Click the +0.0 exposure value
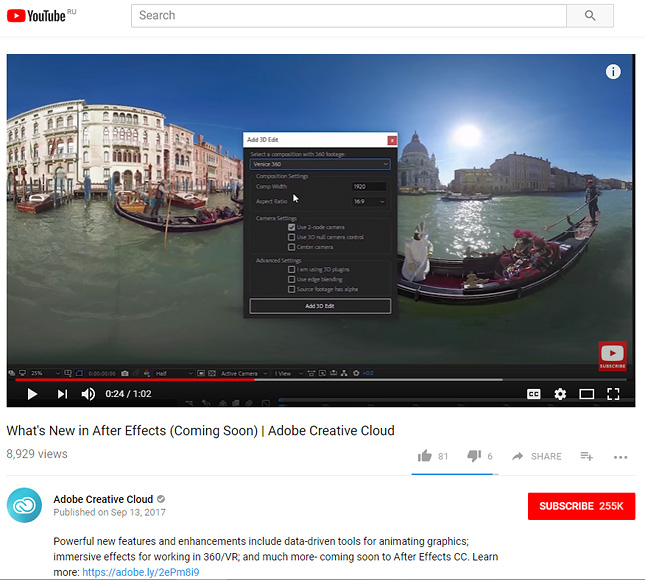The width and height of the screenshot is (645, 580). [x=368, y=373]
